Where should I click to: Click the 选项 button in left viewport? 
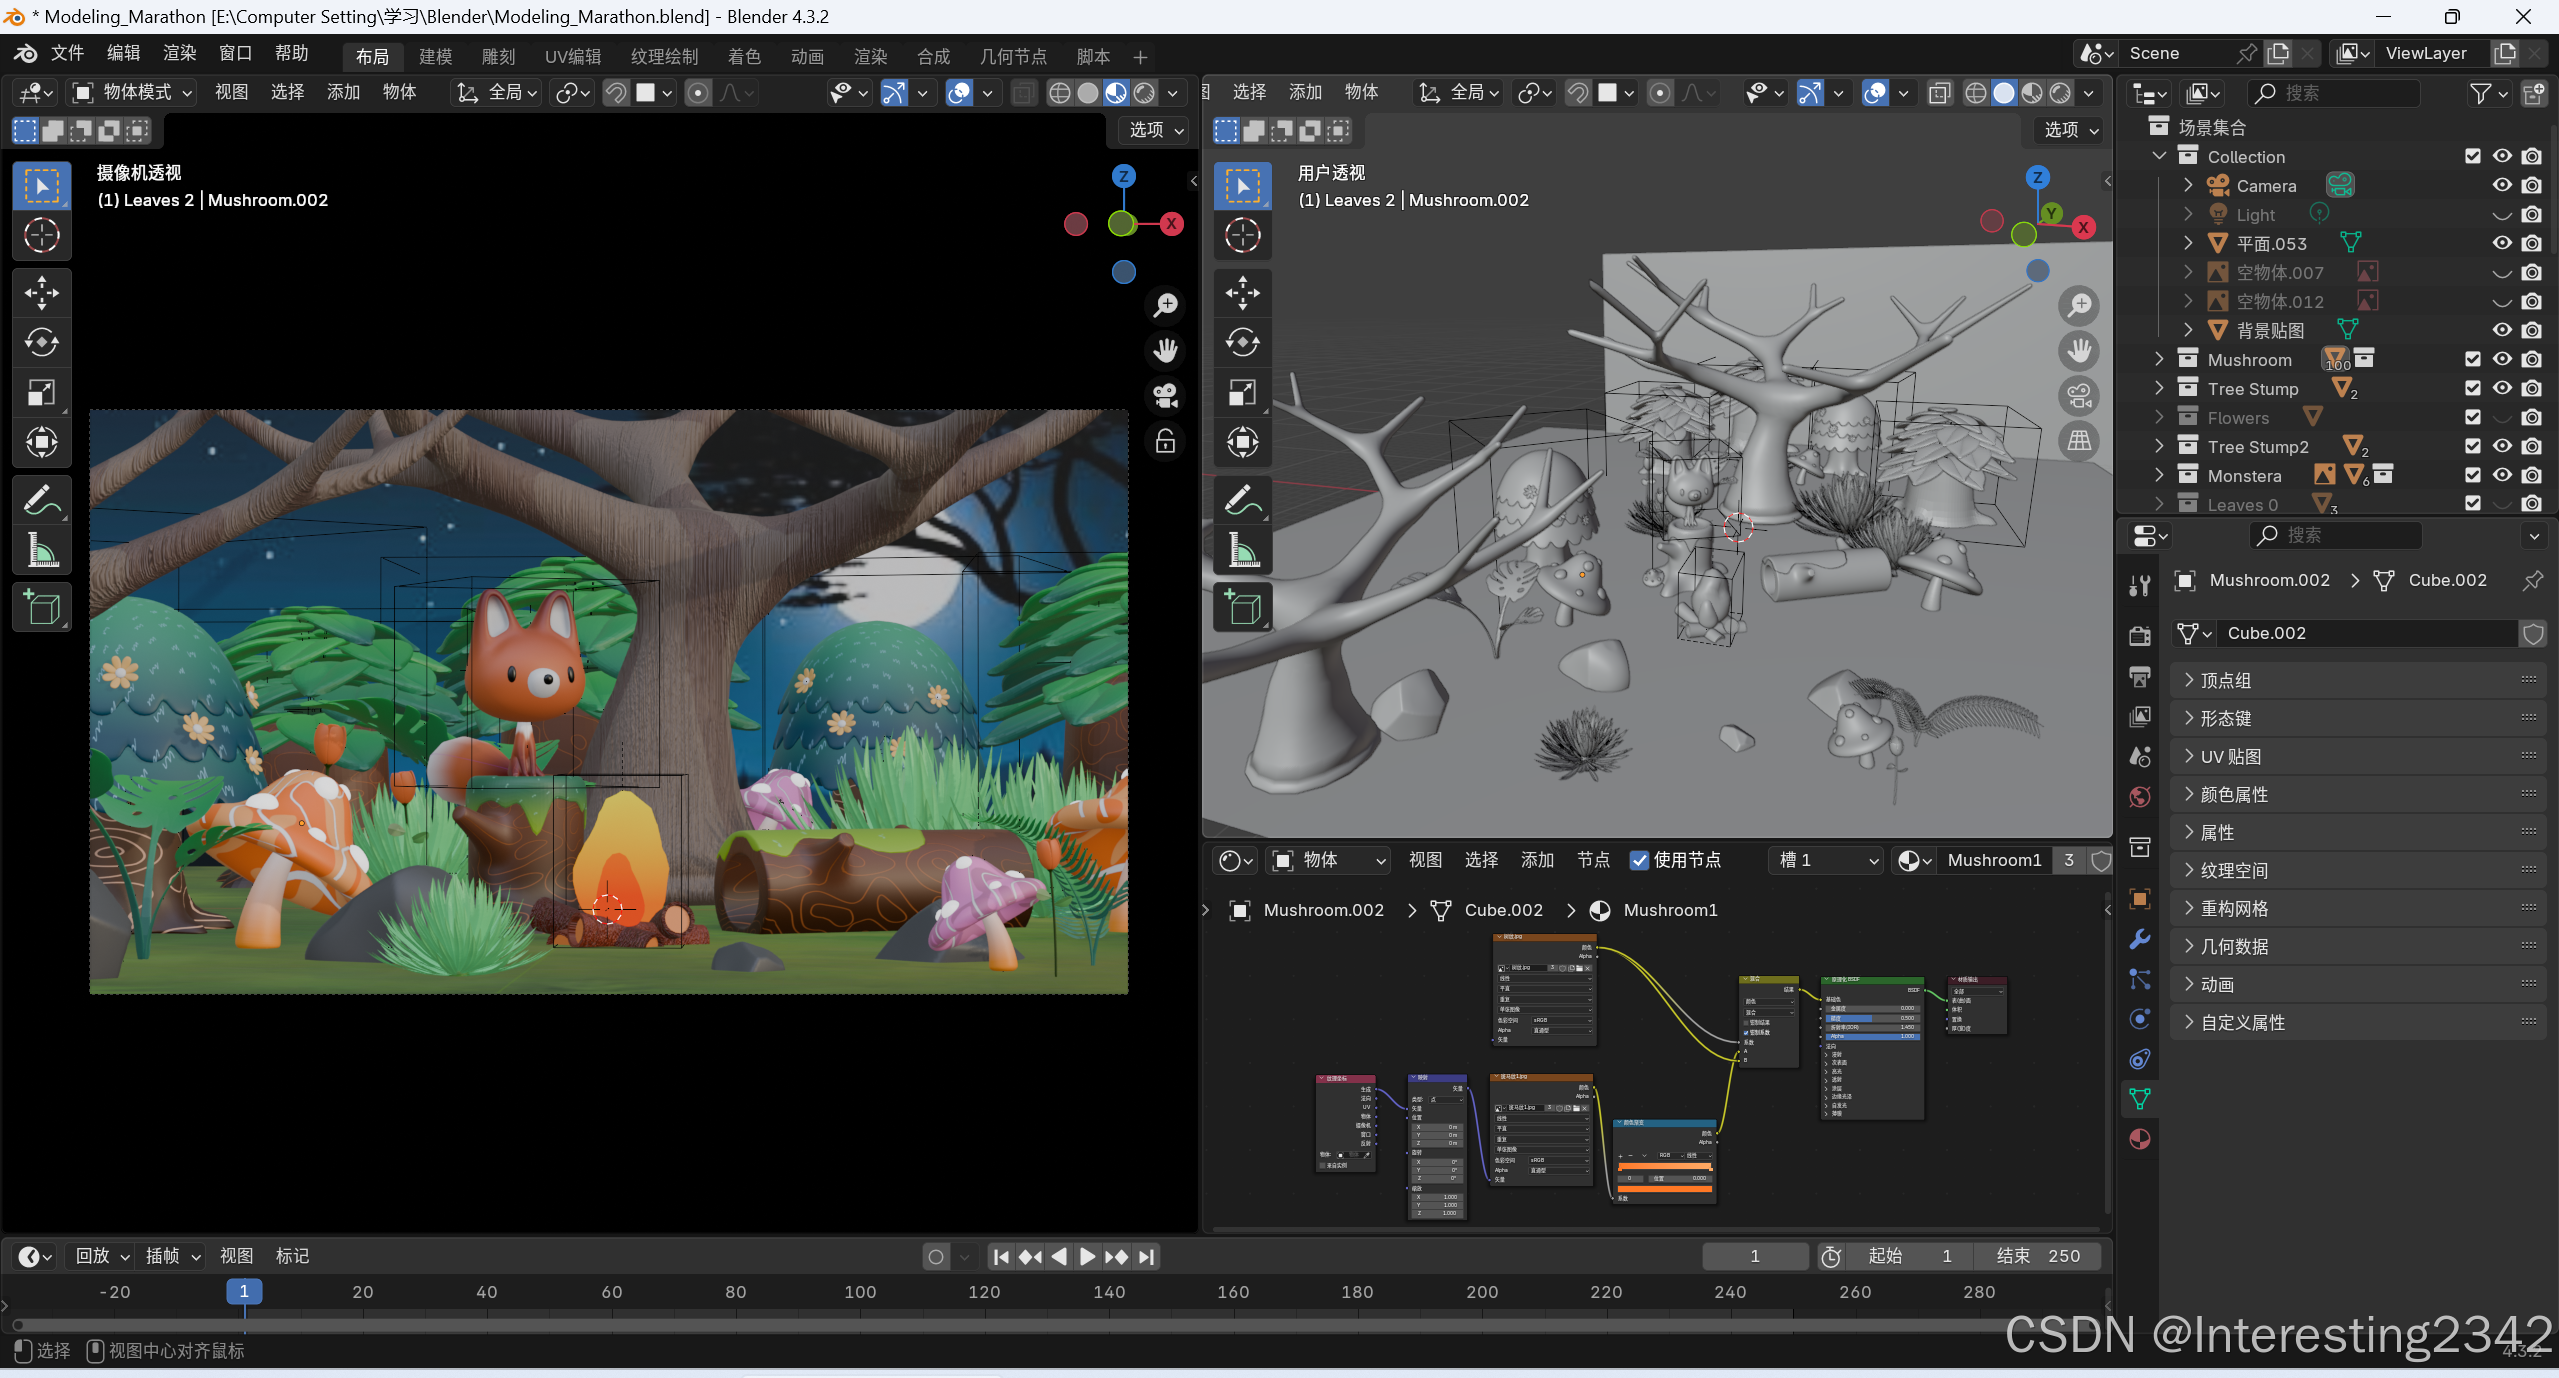click(1155, 130)
